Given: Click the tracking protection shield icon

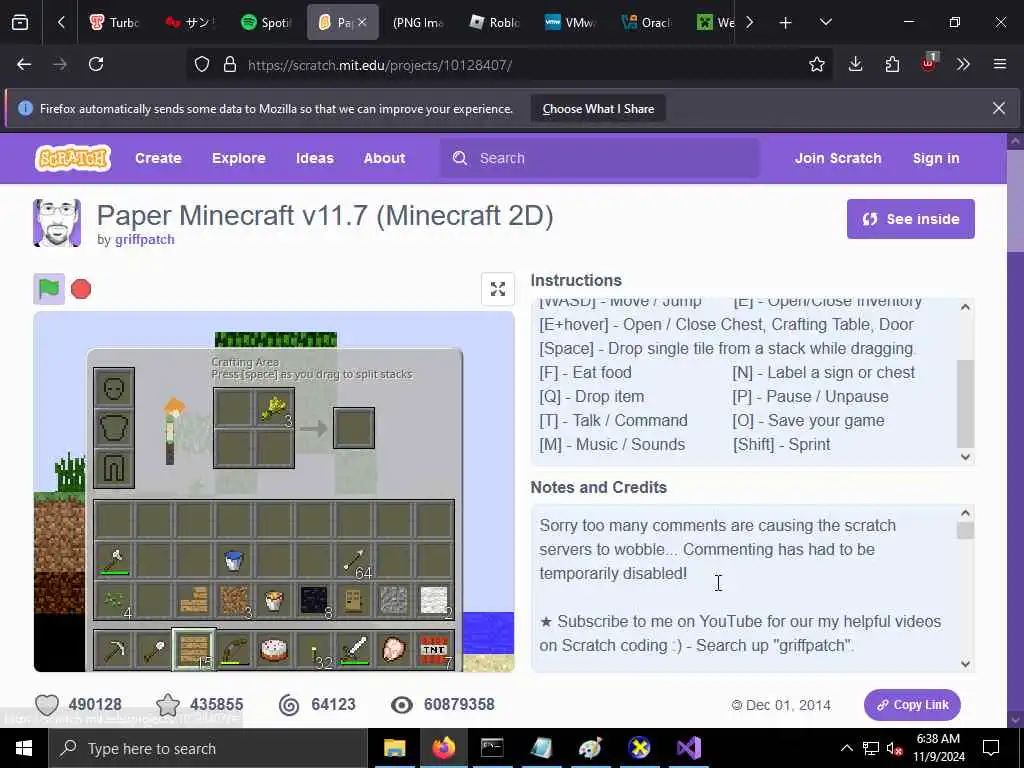Looking at the screenshot, I should (202, 65).
